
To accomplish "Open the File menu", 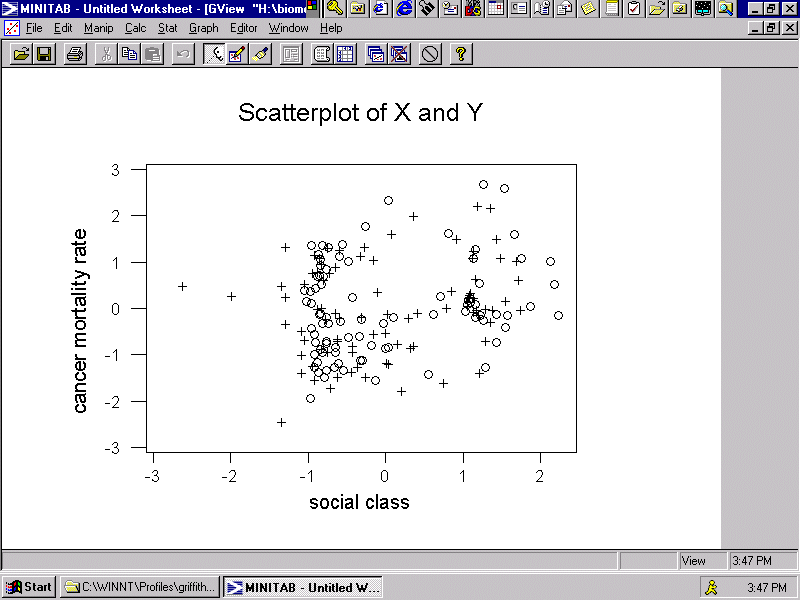I will coord(34,28).
